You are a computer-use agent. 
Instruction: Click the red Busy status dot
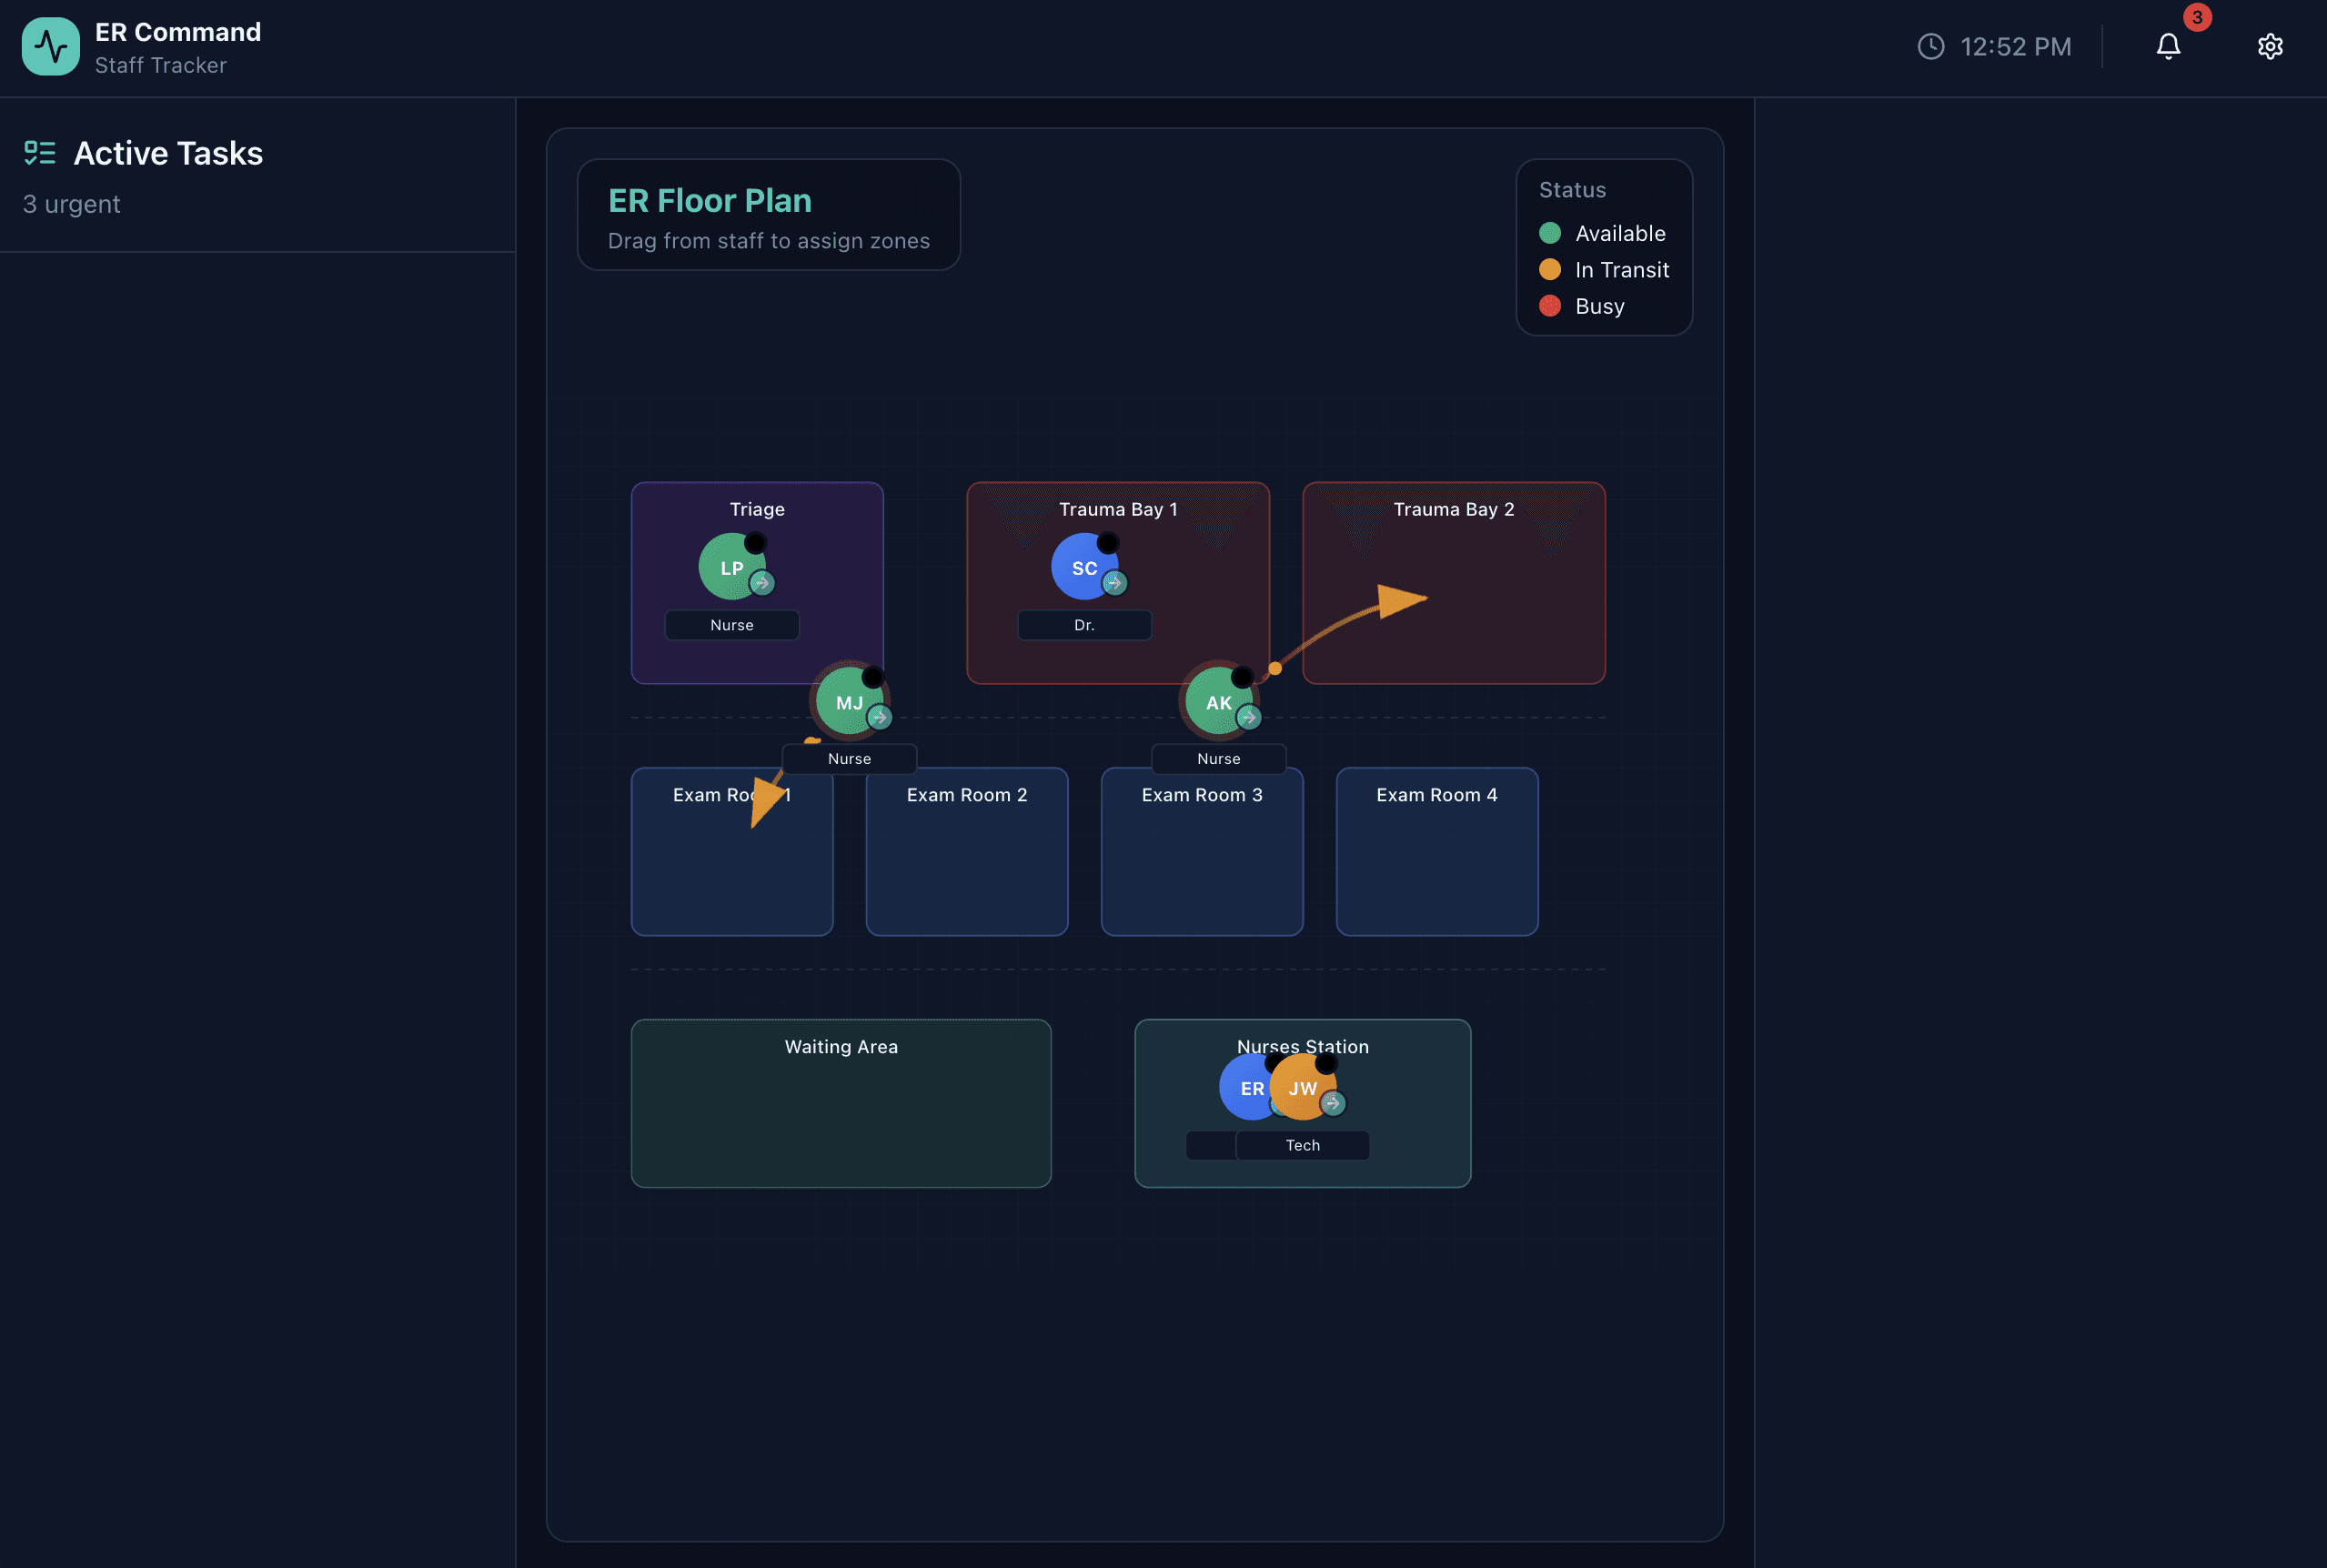(1549, 306)
